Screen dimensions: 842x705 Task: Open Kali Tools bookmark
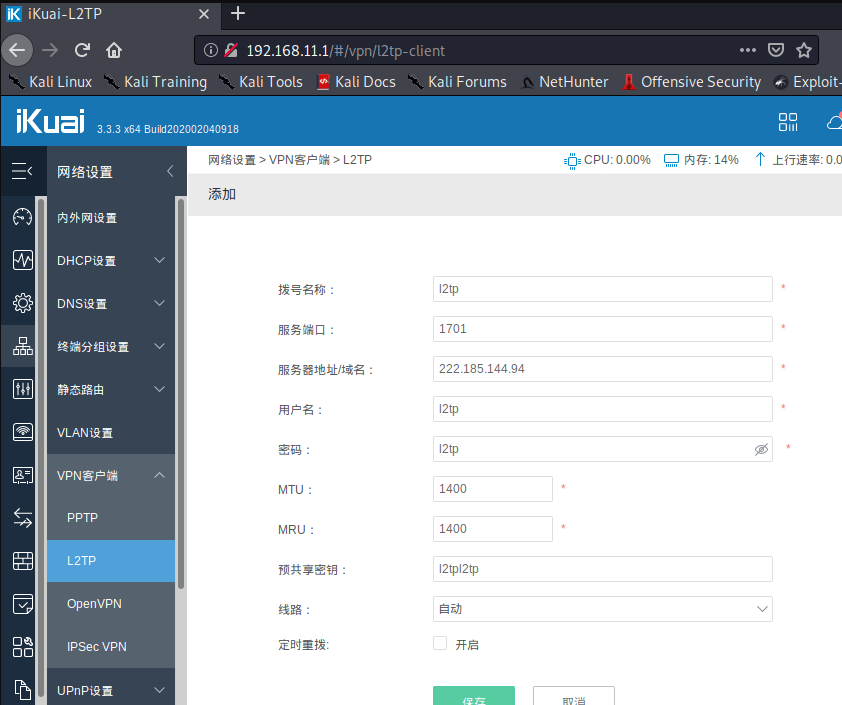(x=261, y=82)
